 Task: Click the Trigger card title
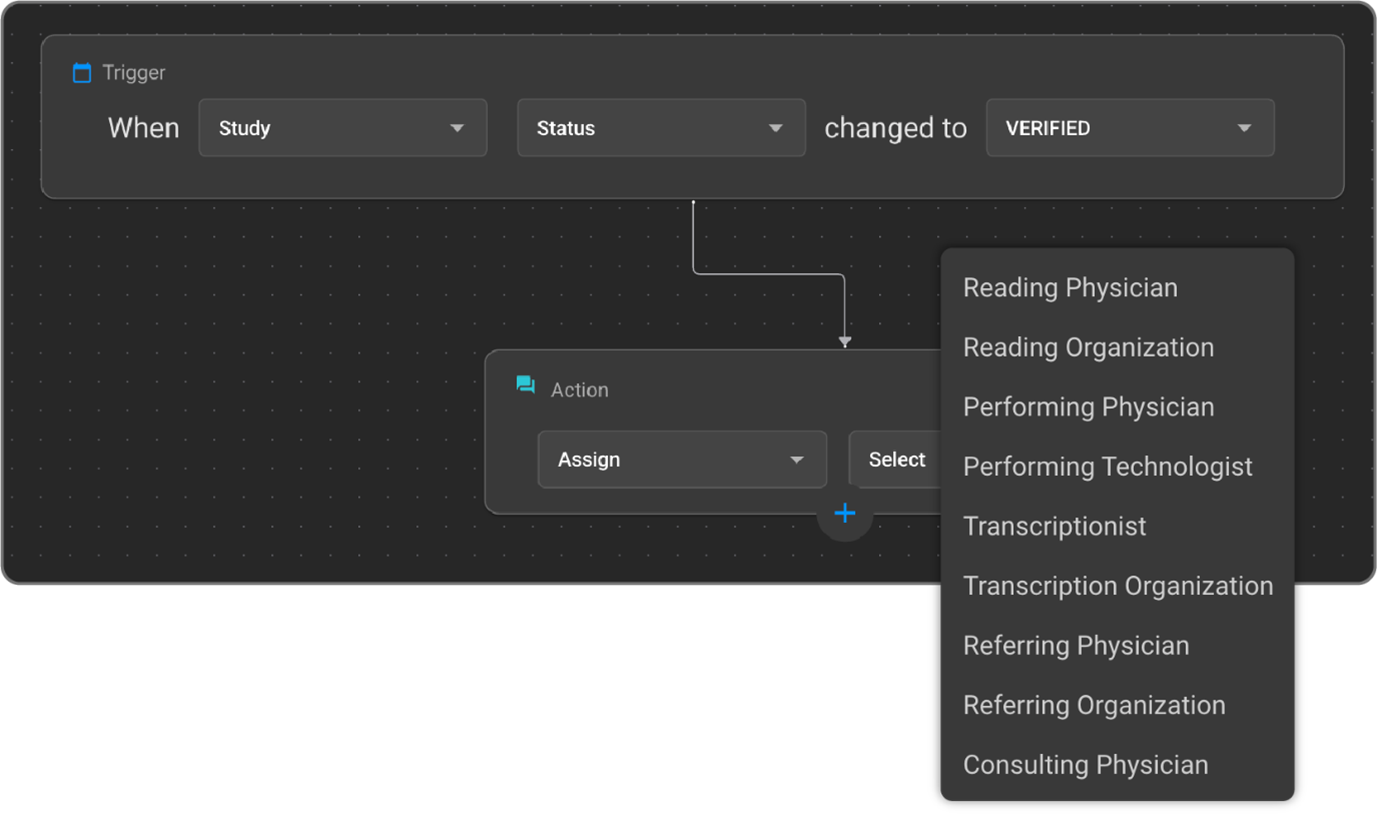pyautogui.click(x=134, y=73)
